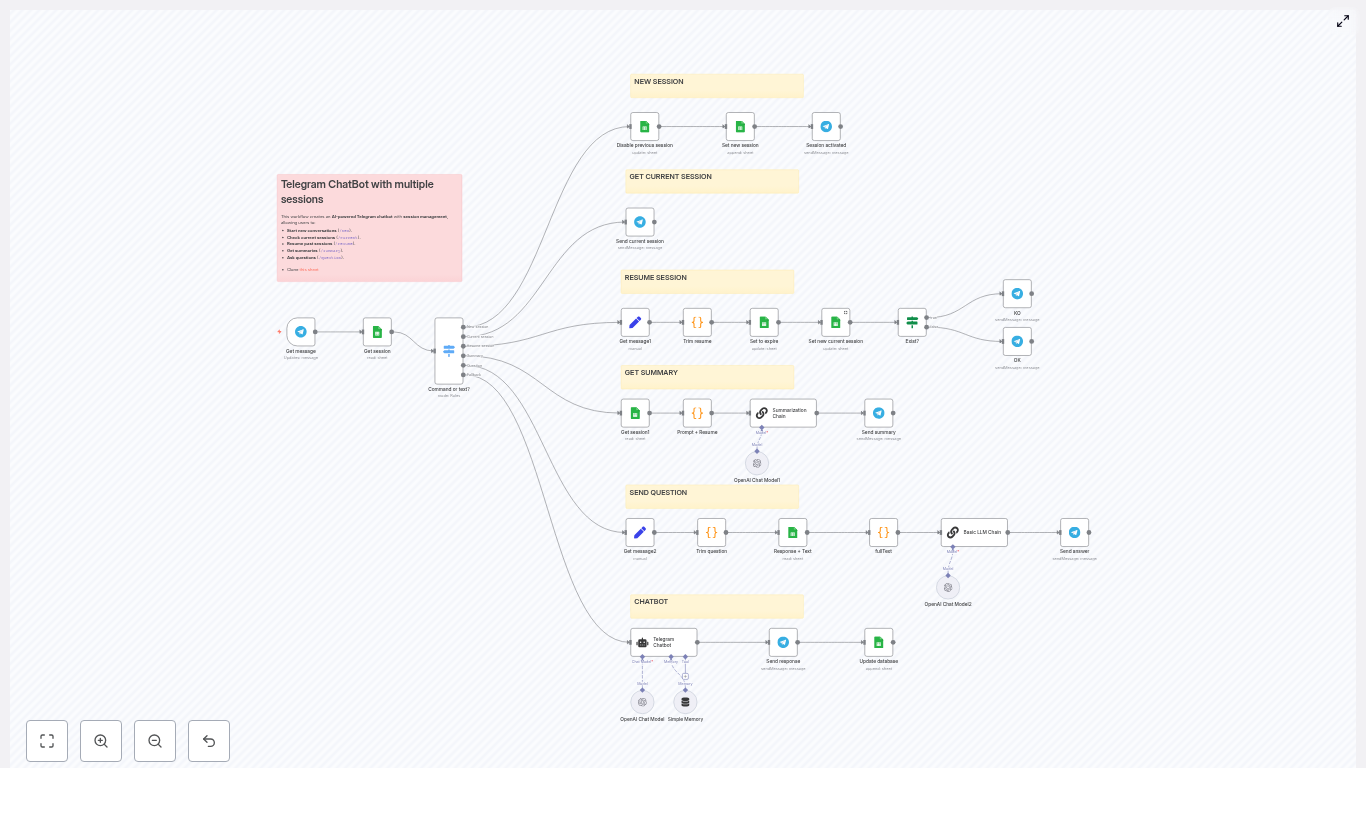Click the reset zoom undo-arrow button
Image resolution: width=1366 pixels, height=814 pixels.
coord(209,741)
